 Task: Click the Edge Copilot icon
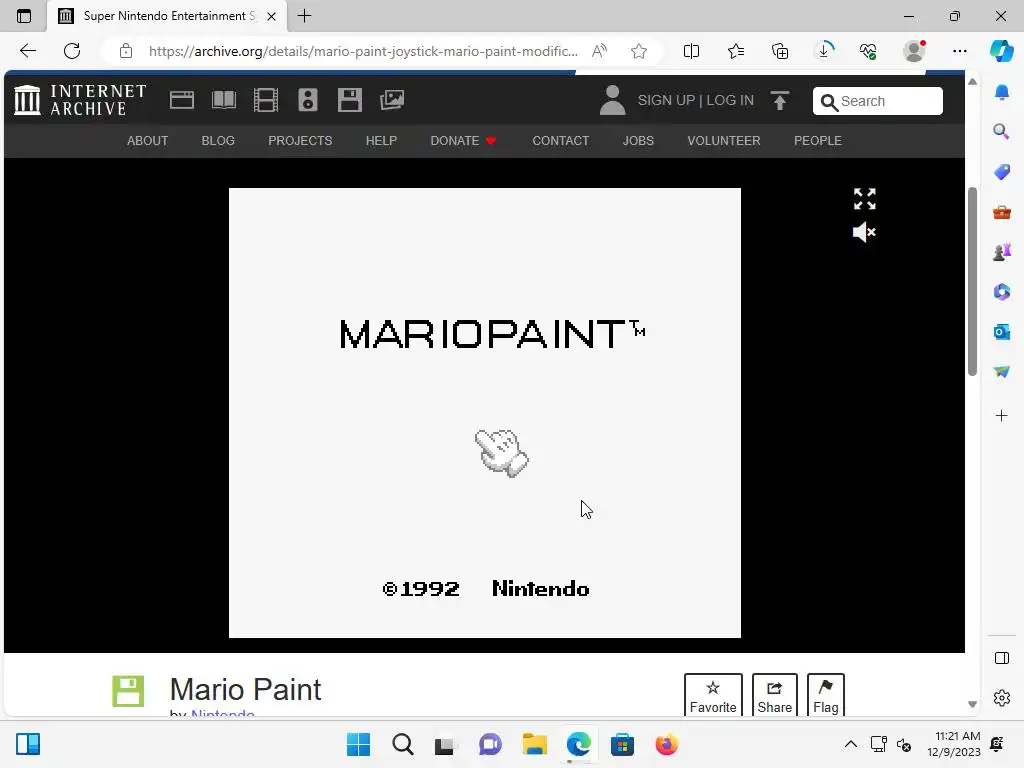tap(1001, 51)
